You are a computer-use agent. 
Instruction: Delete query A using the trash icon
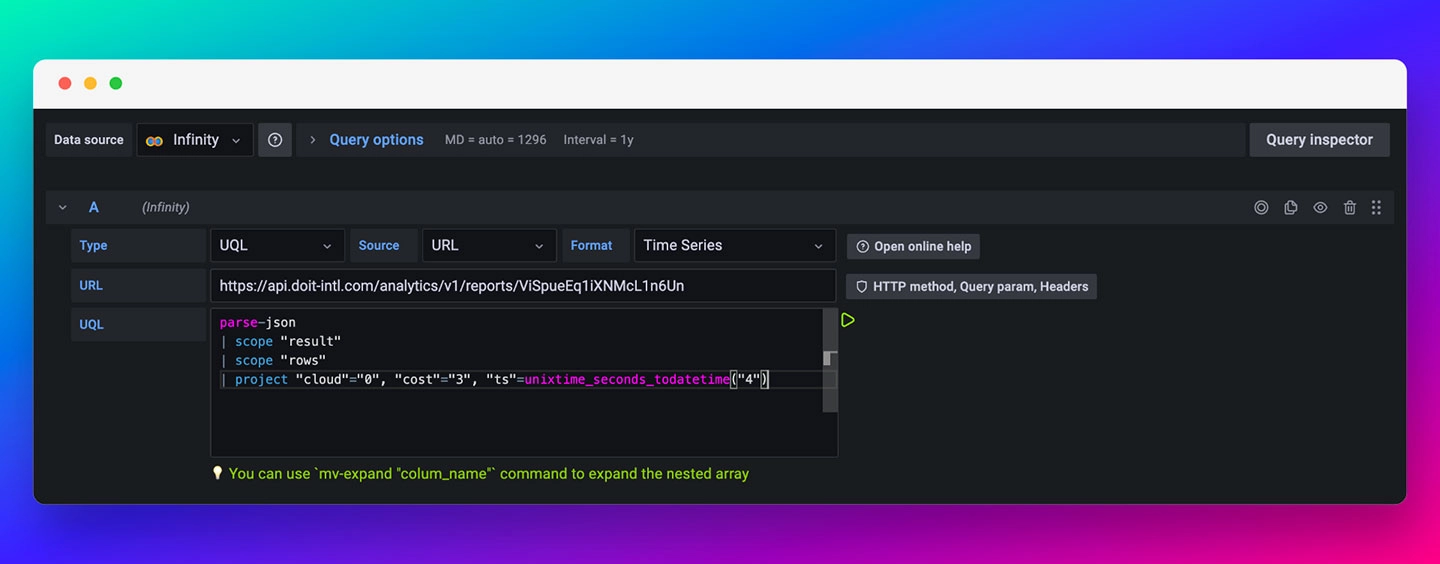pyautogui.click(x=1350, y=207)
